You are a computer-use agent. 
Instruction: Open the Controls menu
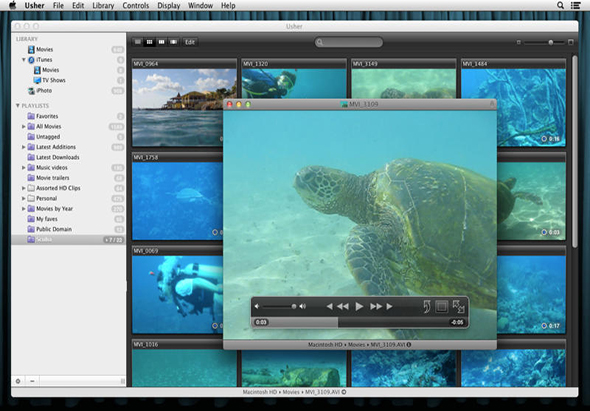135,6
